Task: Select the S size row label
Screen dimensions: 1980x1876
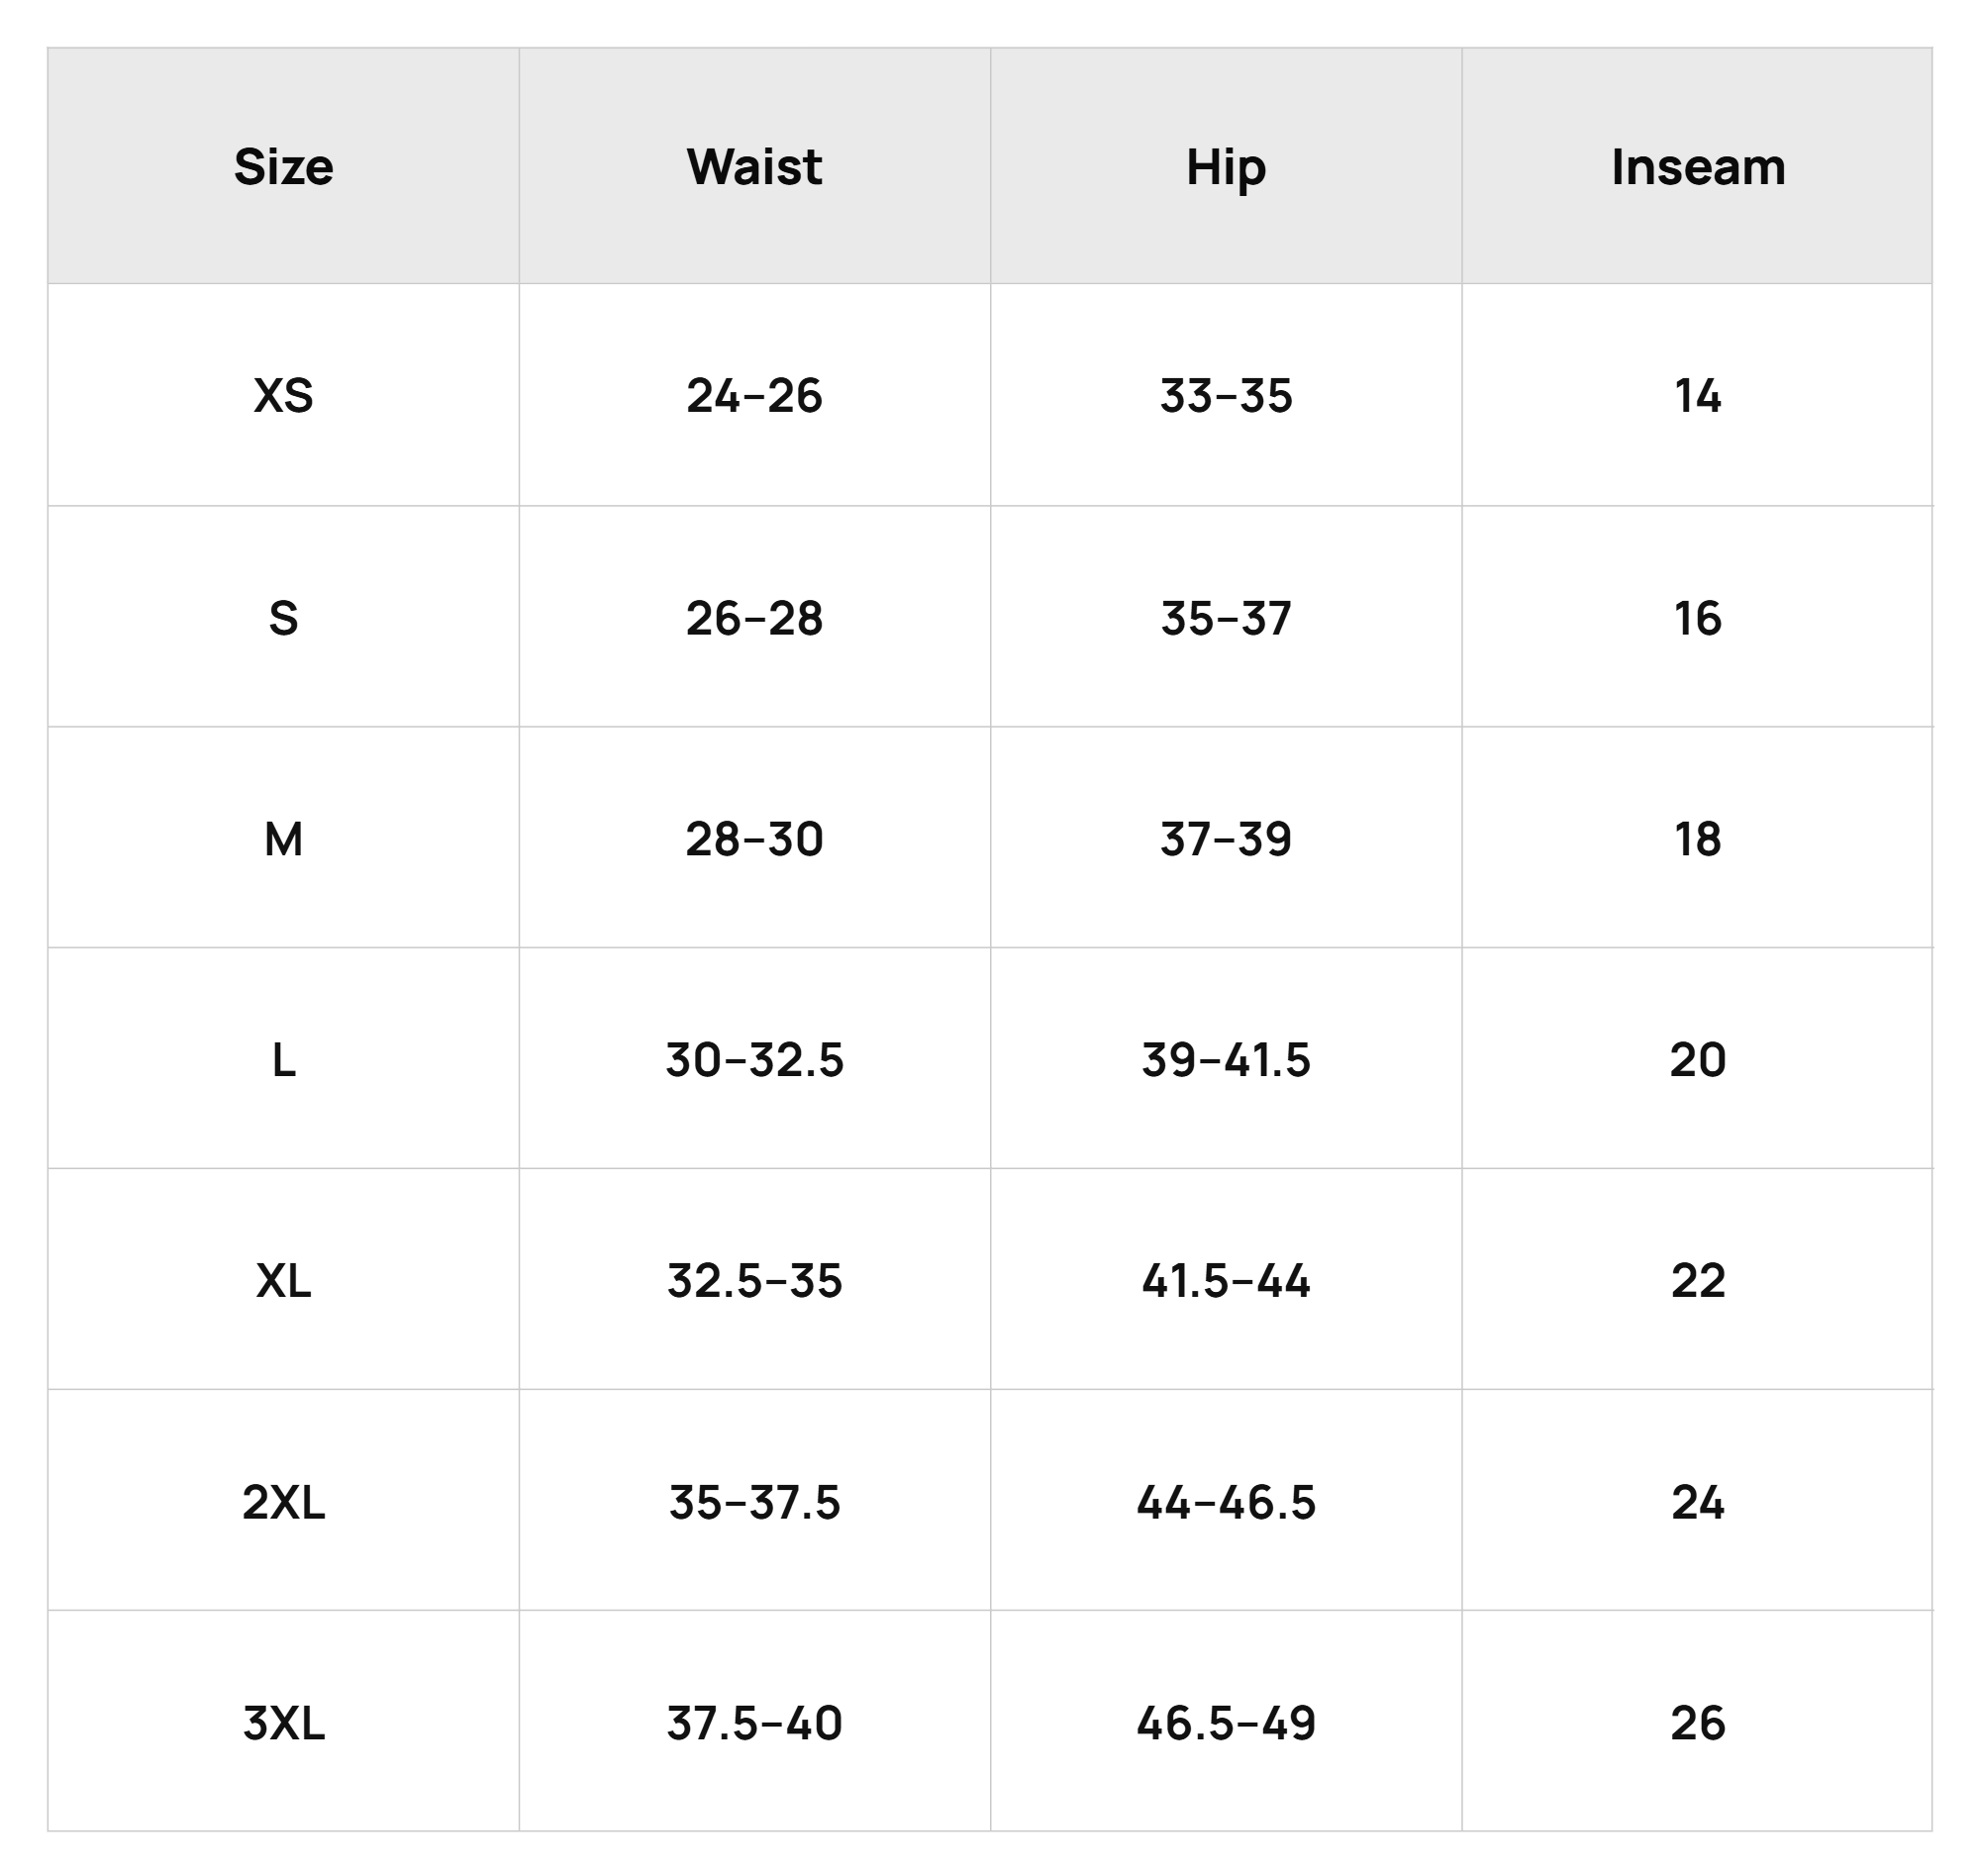Action: (283, 618)
